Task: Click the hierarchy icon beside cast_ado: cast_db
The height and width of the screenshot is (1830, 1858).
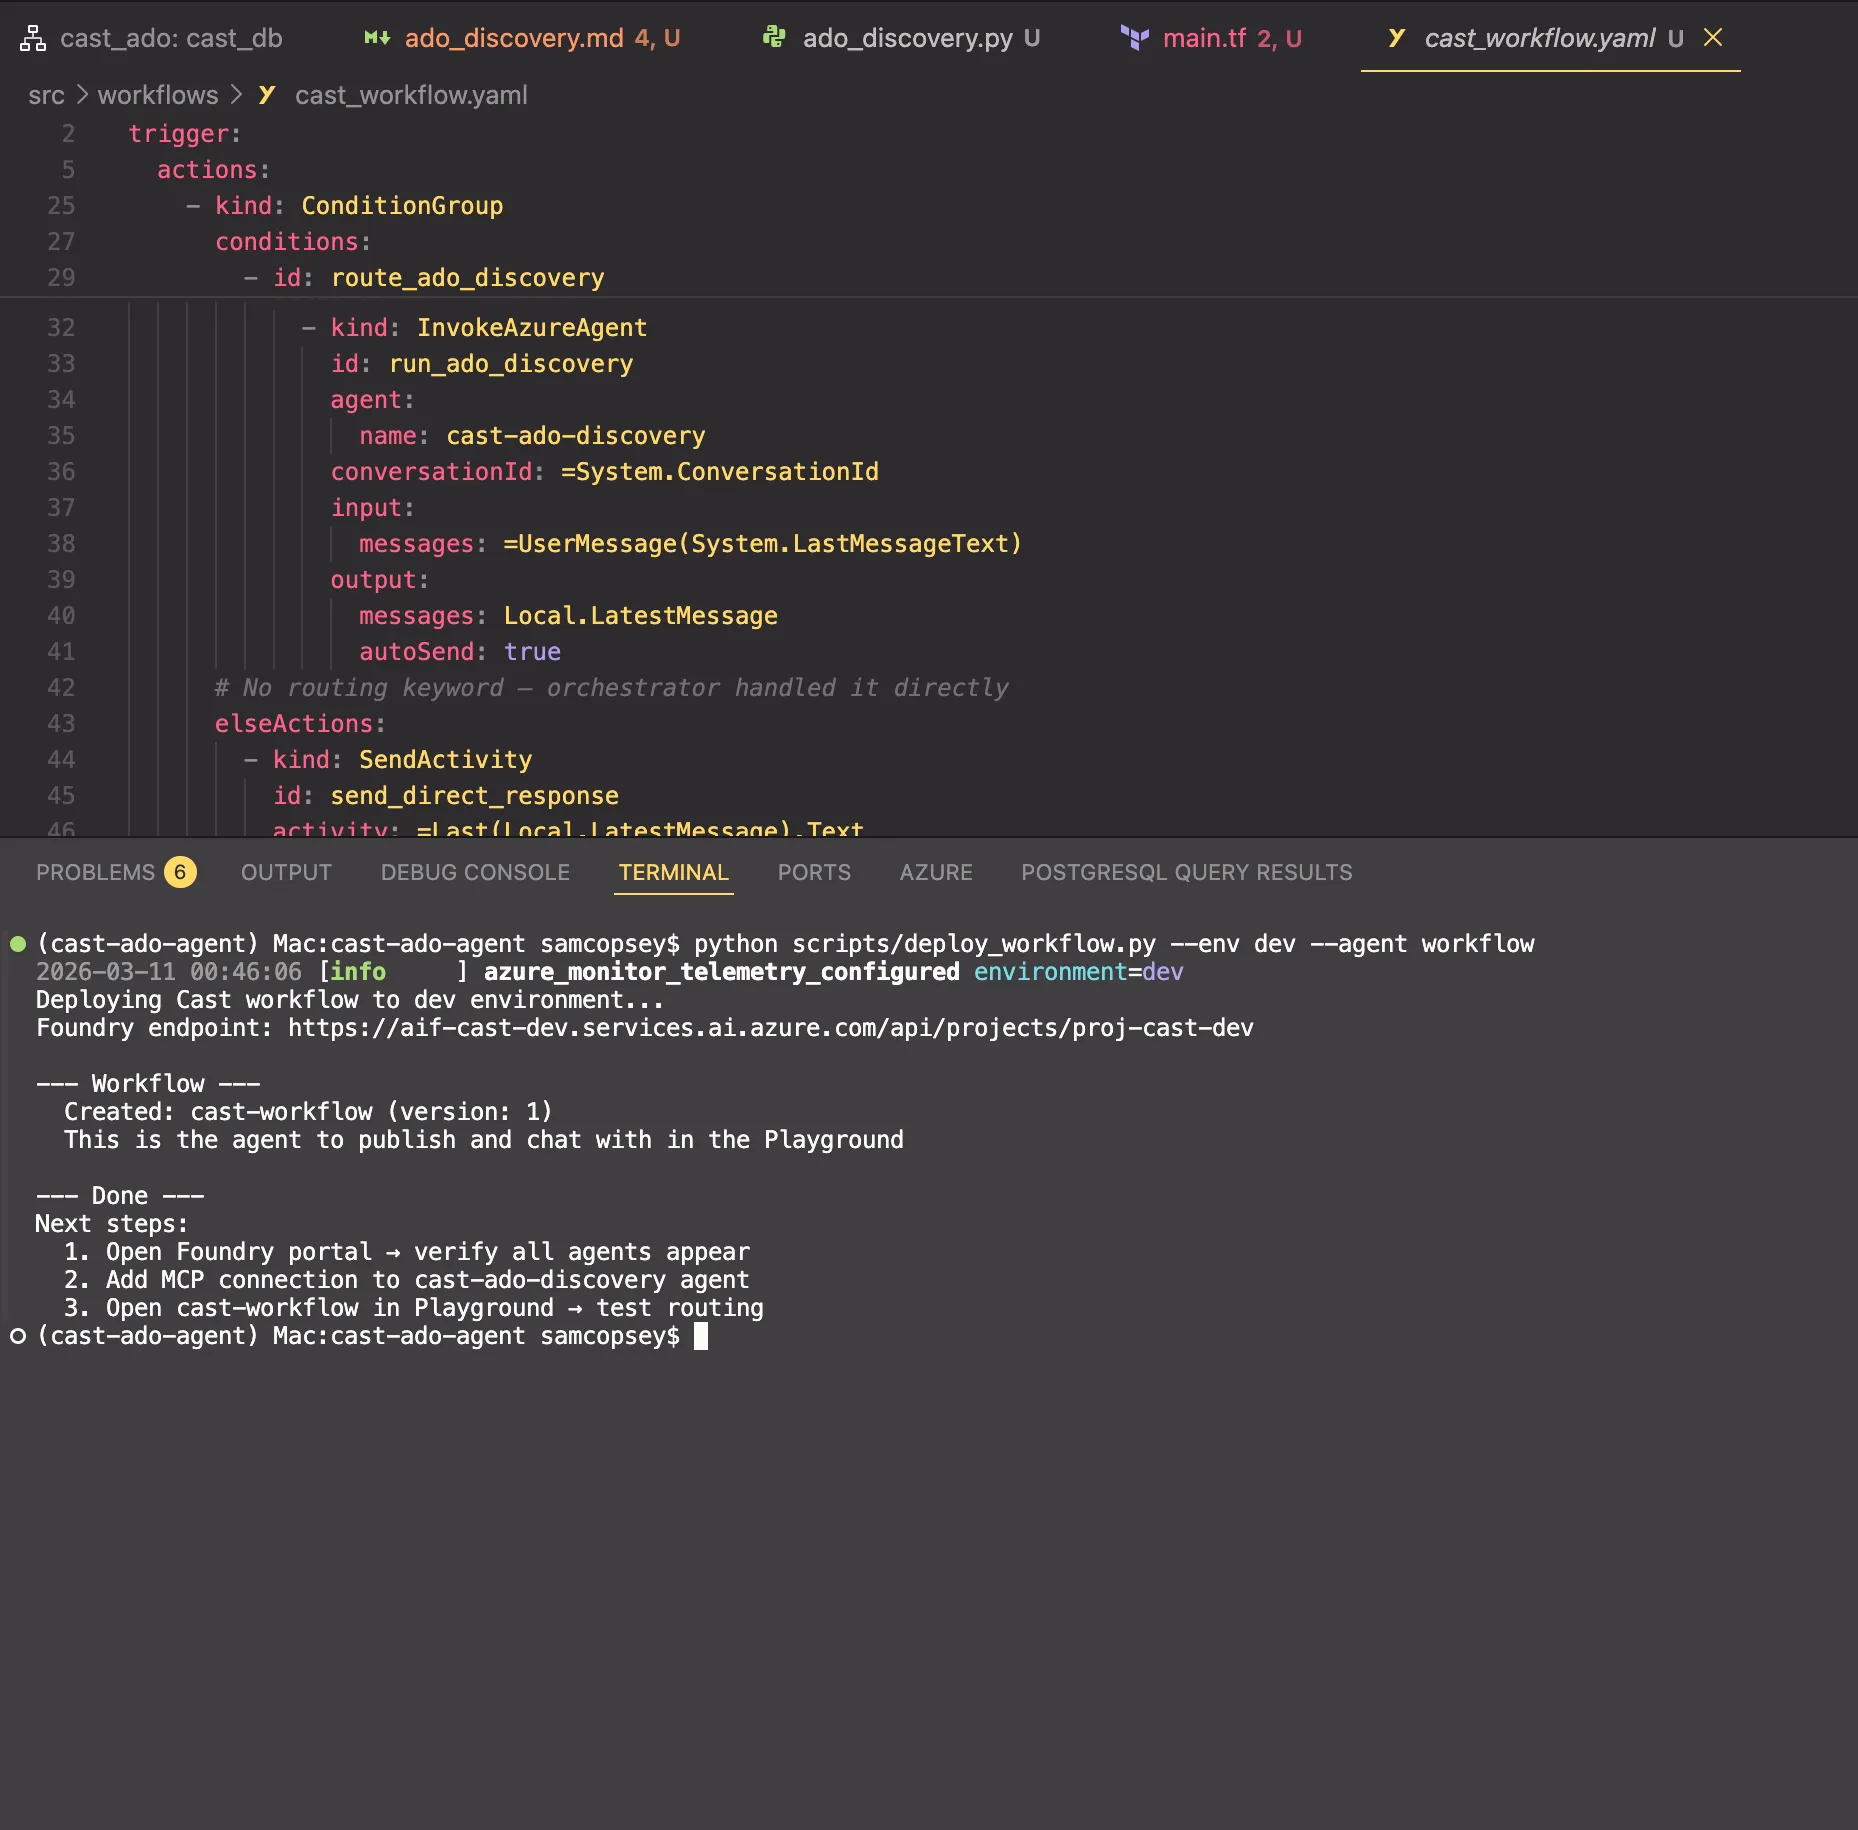Action: 33,37
